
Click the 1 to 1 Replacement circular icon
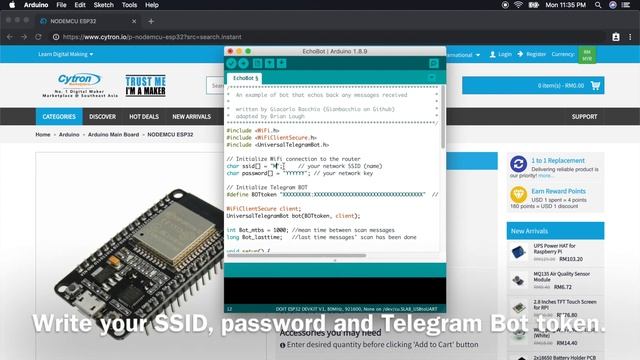pyautogui.click(x=518, y=164)
